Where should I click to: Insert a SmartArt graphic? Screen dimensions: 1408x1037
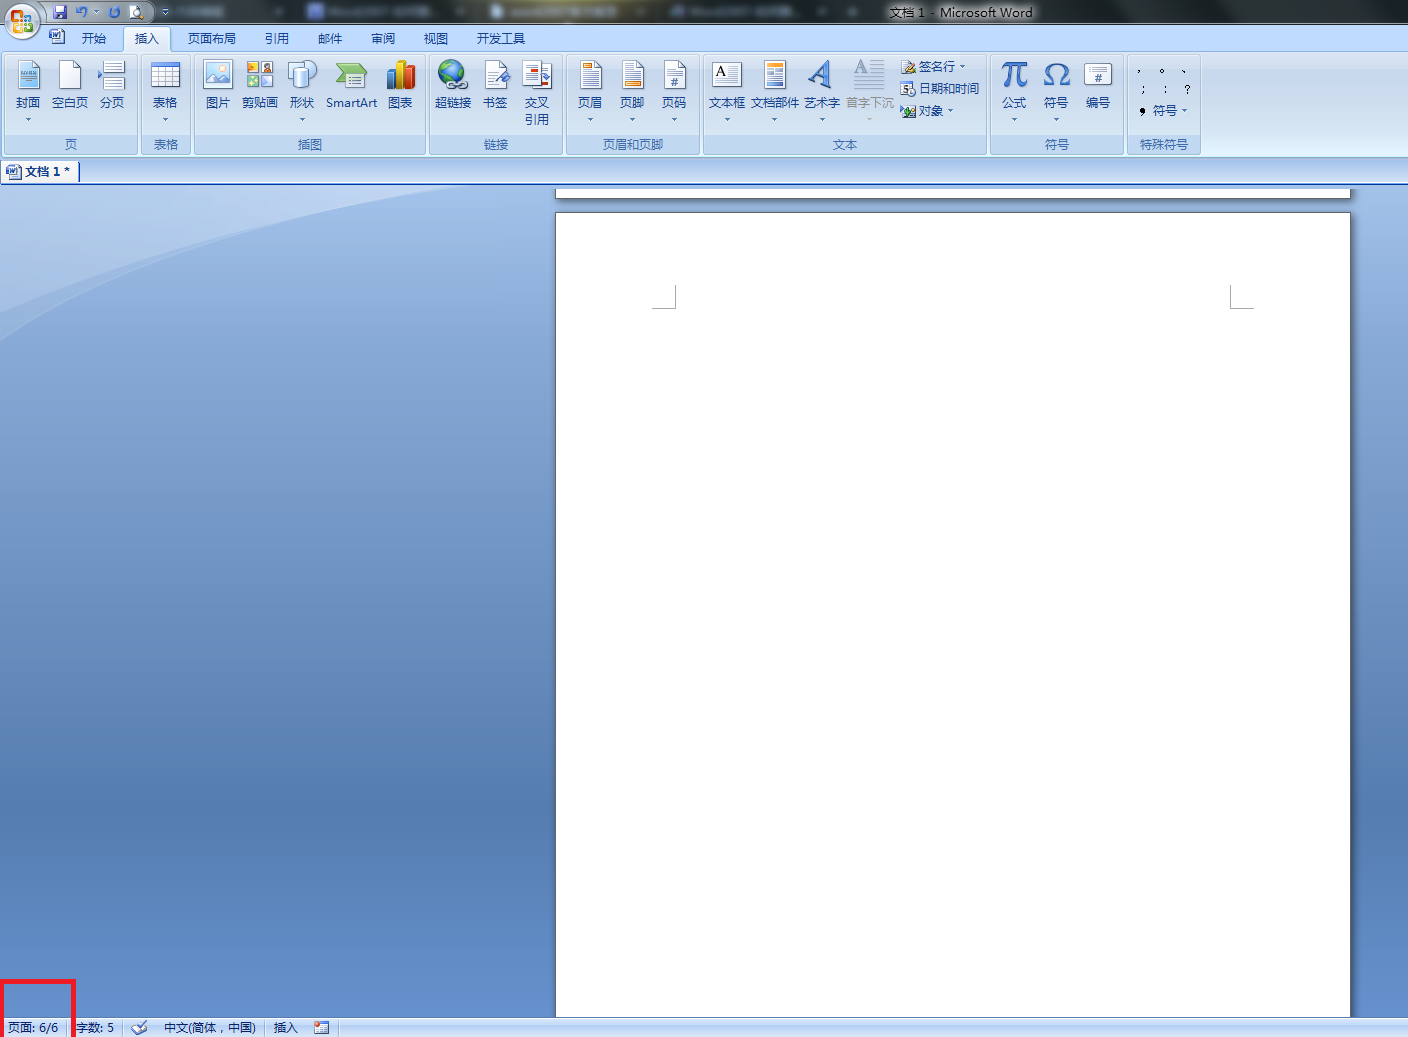[351, 85]
